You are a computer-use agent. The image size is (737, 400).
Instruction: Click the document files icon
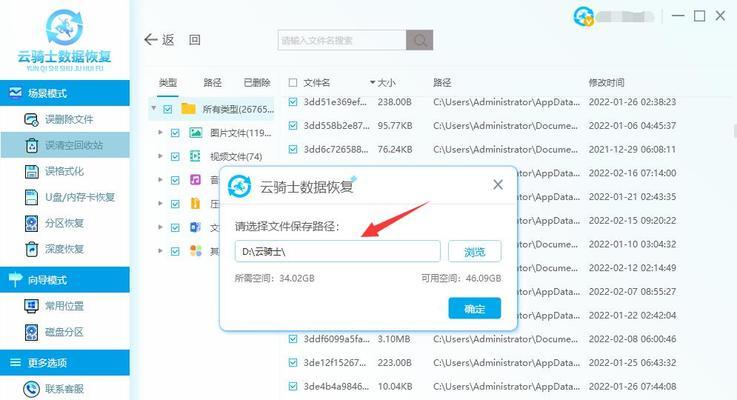196,227
